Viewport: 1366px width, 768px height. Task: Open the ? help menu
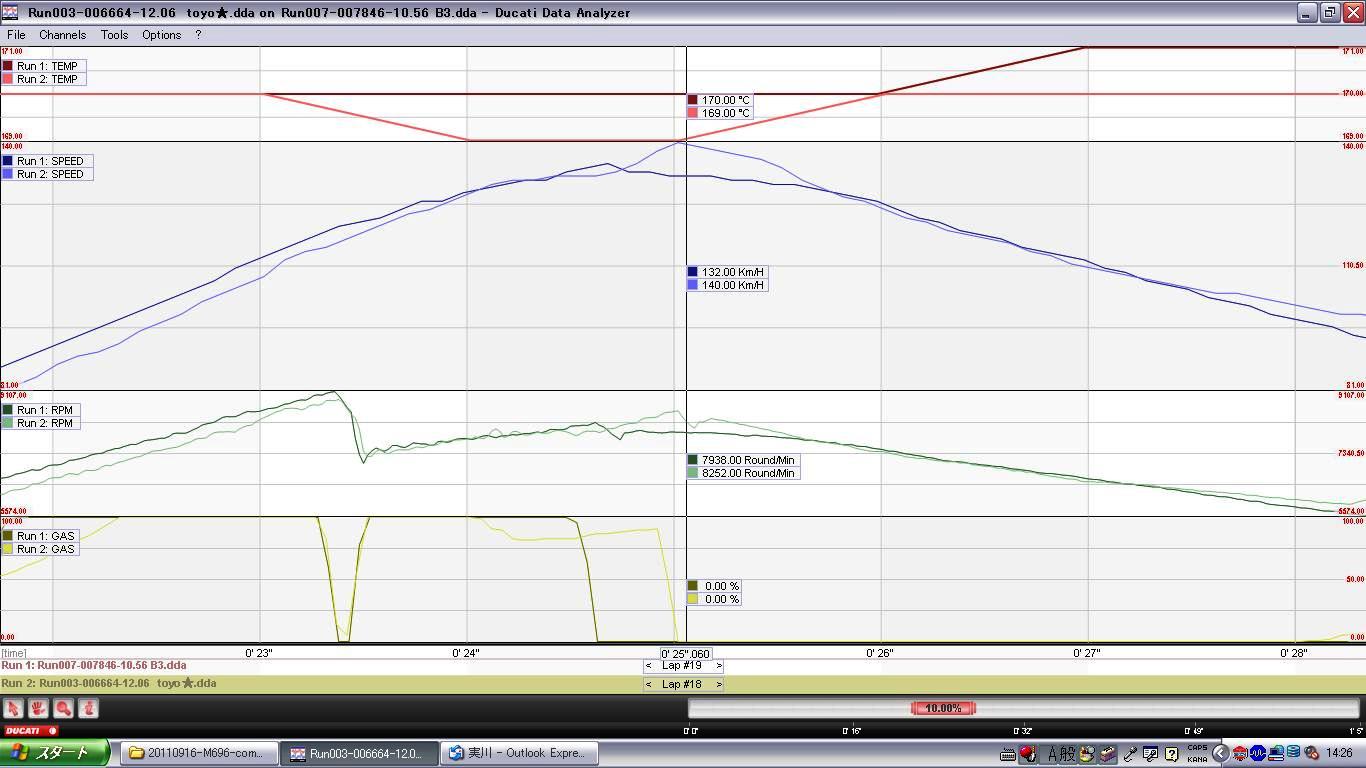pos(198,34)
